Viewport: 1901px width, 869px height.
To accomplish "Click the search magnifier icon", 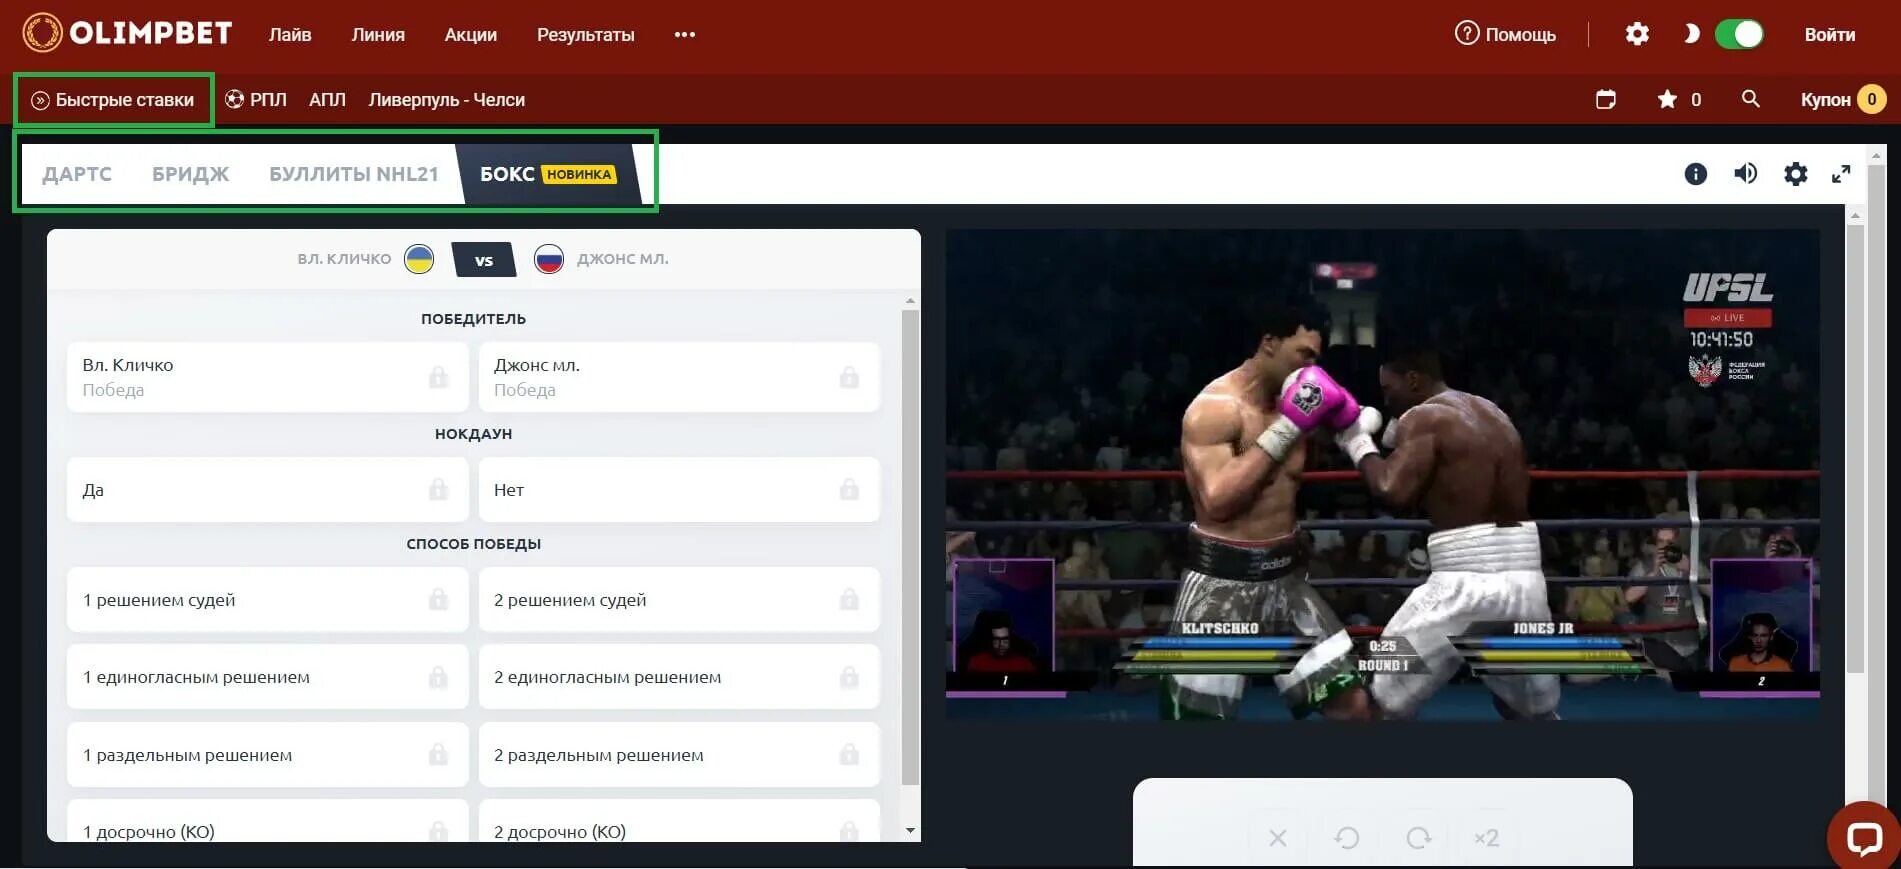I will click(1750, 98).
